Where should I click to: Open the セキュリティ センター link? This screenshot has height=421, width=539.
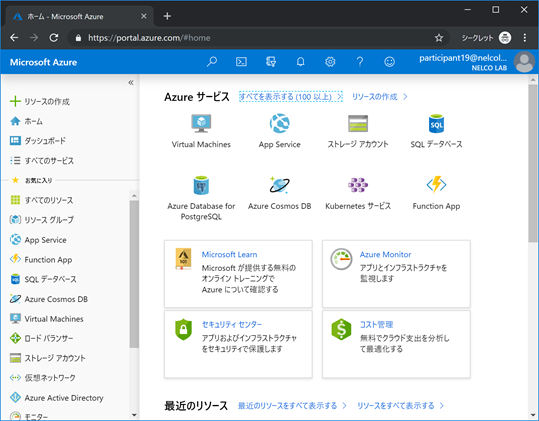[x=232, y=324]
